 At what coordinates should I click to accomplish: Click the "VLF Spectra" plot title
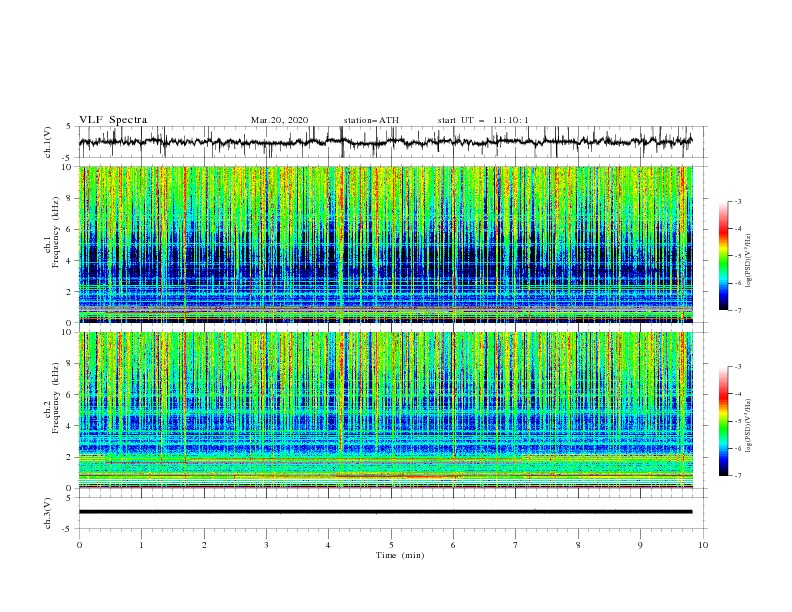click(x=113, y=120)
